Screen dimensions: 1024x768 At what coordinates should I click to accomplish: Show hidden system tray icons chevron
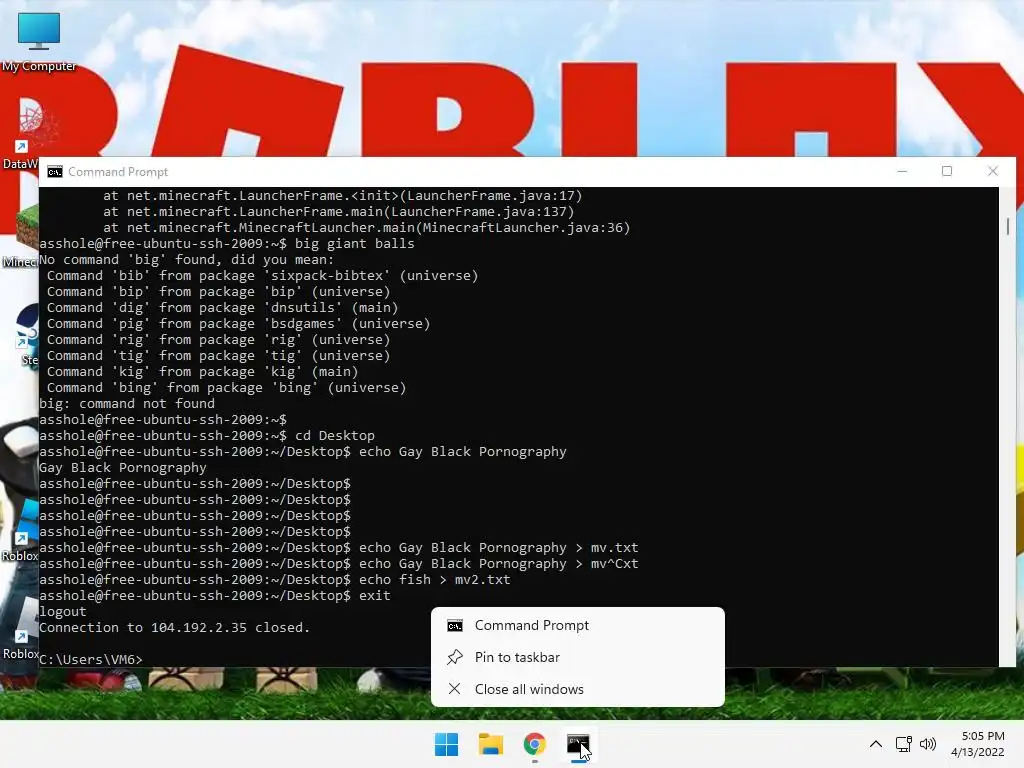click(876, 744)
